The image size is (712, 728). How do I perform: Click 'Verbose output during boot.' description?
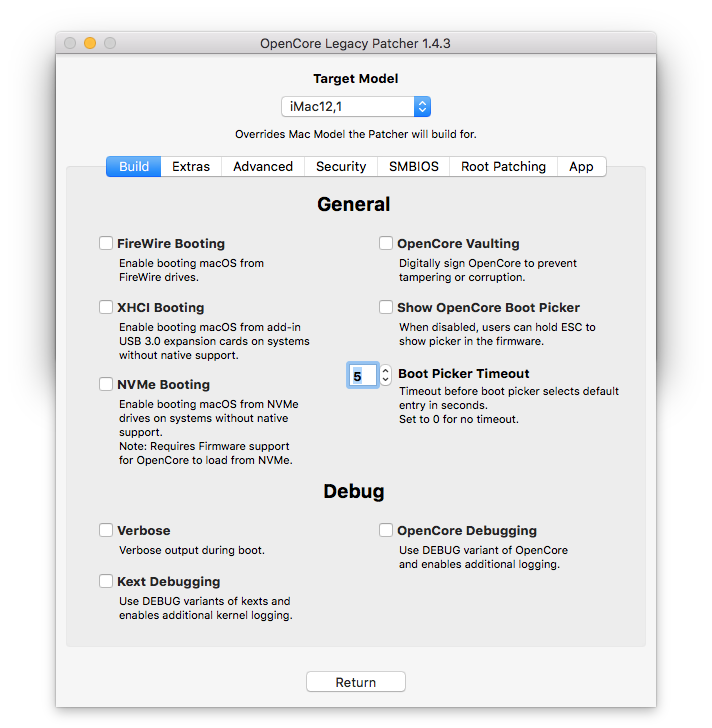point(192,550)
